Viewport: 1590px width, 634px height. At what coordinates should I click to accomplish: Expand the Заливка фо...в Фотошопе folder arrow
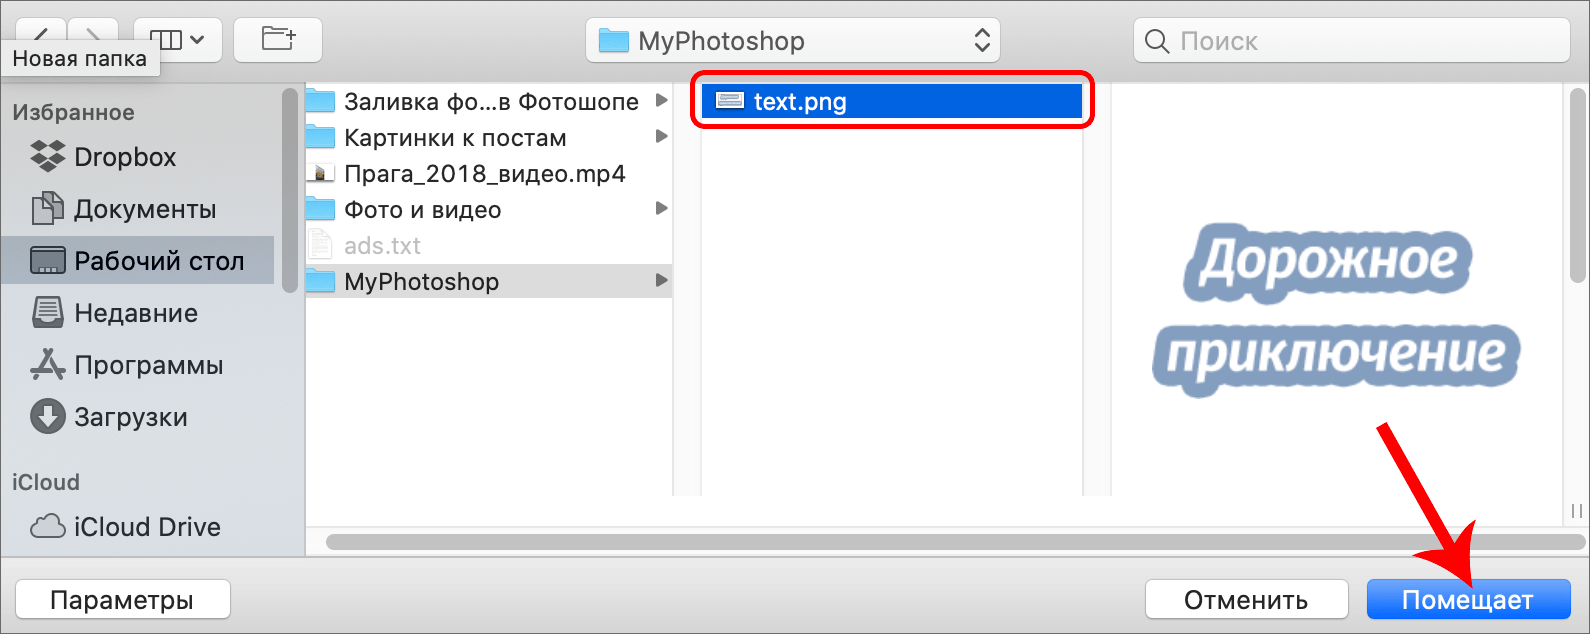[661, 101]
